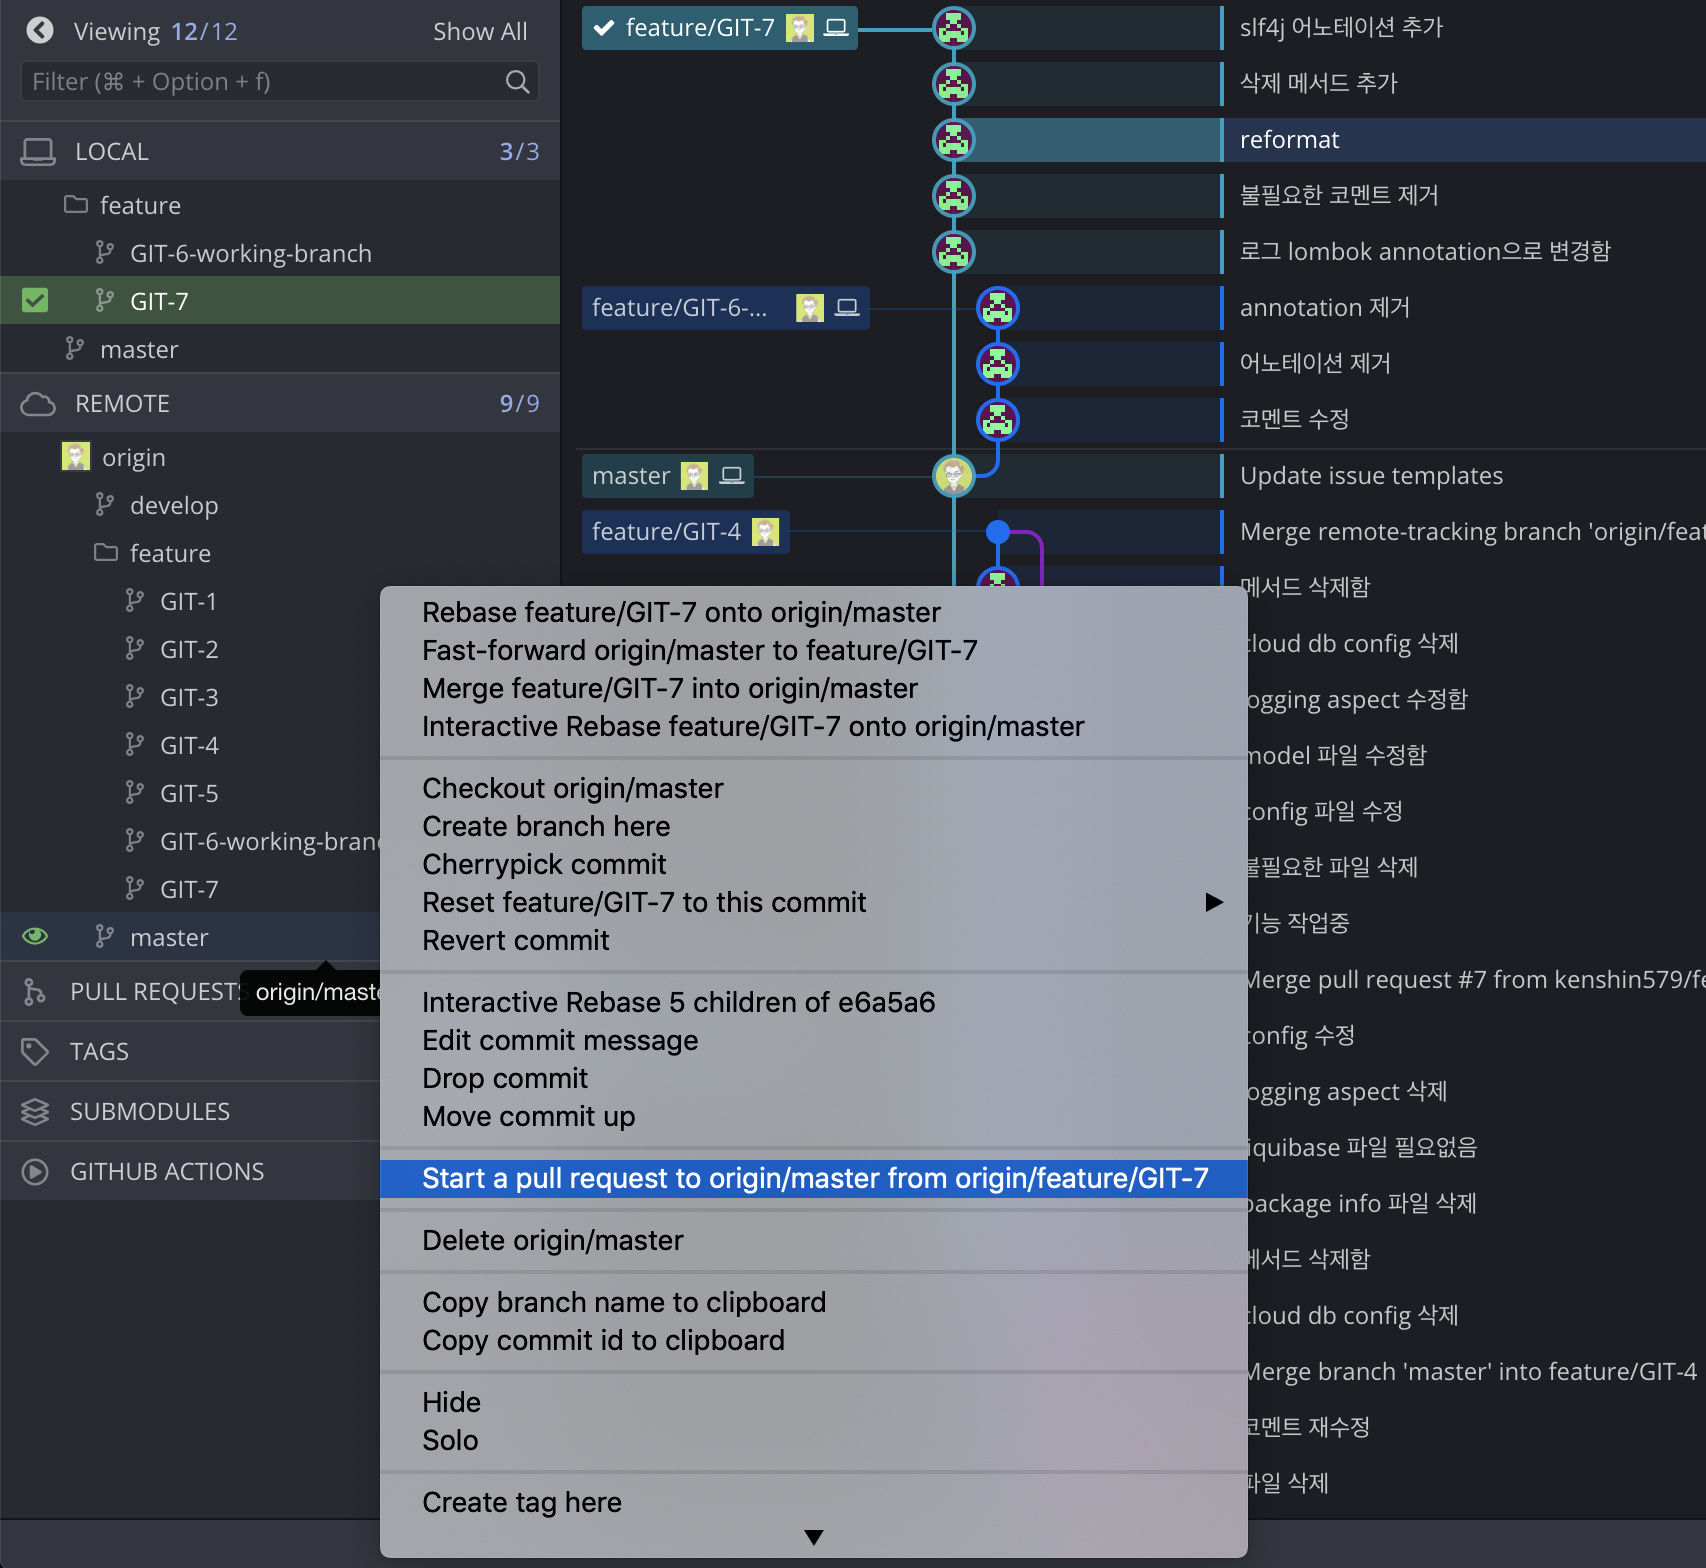Open the Reset feature/GIT-7 submenu arrow
The height and width of the screenshot is (1568, 1706).
tap(1214, 902)
